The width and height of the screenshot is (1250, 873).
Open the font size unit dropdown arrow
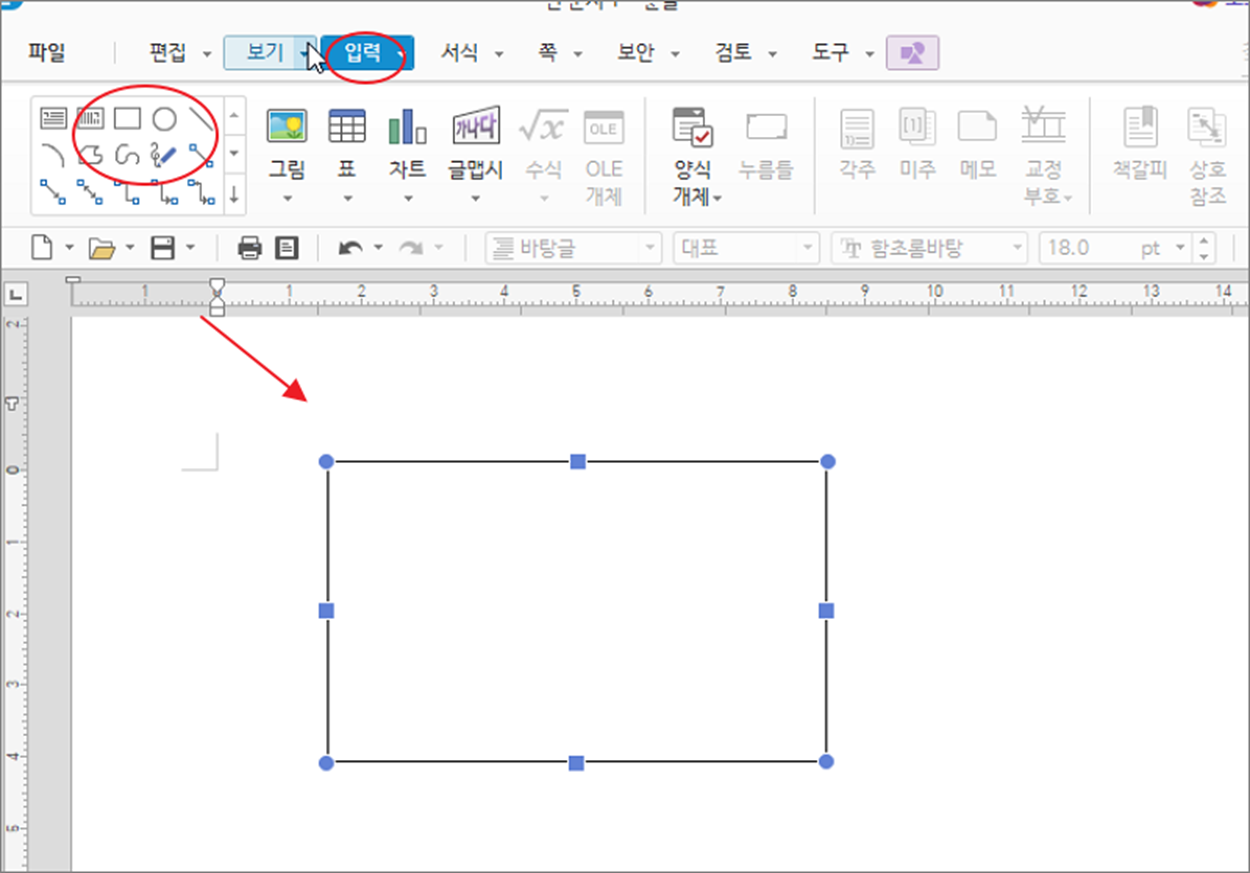pos(1180,248)
